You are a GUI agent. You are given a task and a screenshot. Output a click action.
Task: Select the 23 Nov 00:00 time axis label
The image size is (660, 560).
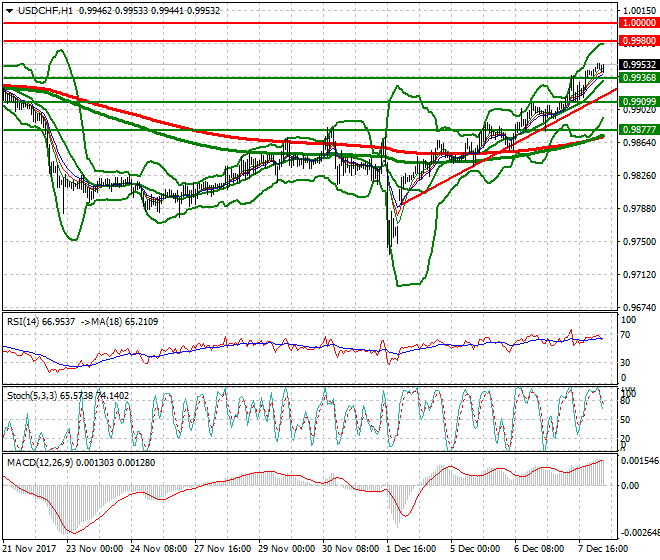[x=95, y=549]
